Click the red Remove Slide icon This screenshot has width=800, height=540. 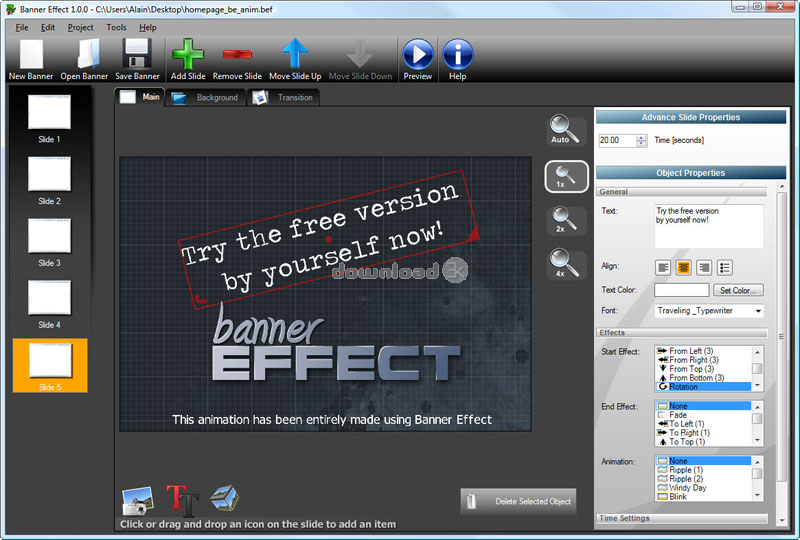coord(238,56)
